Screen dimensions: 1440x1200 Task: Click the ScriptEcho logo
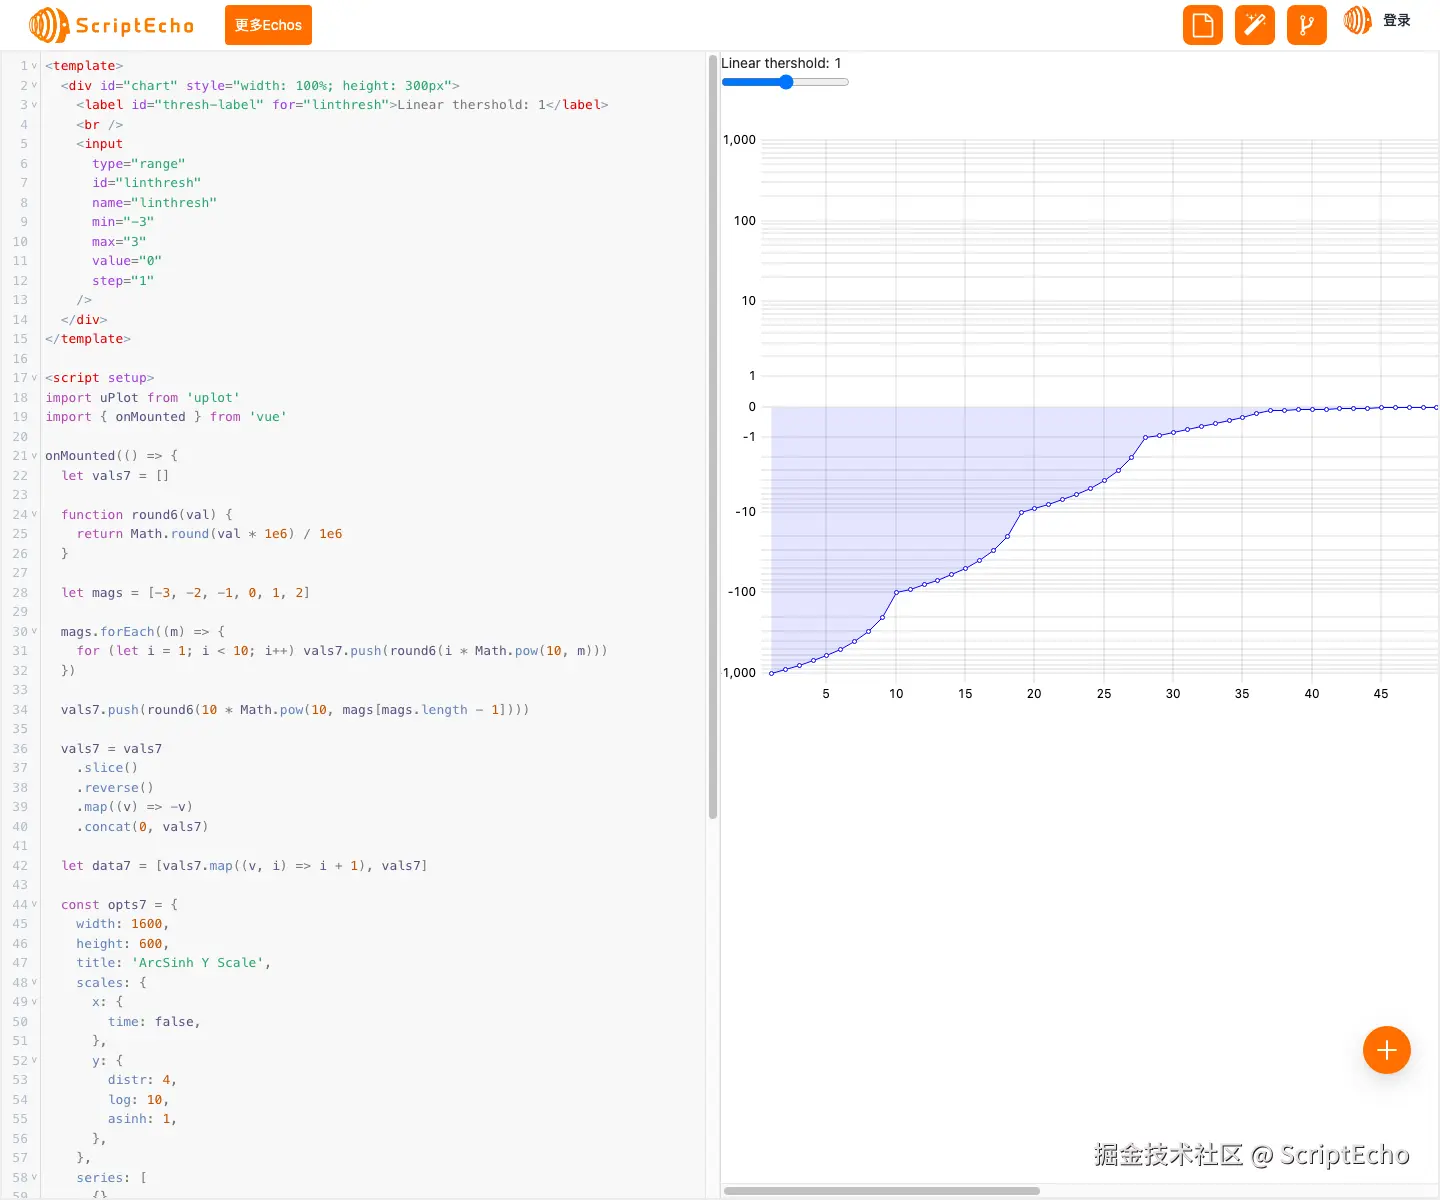pos(111,25)
